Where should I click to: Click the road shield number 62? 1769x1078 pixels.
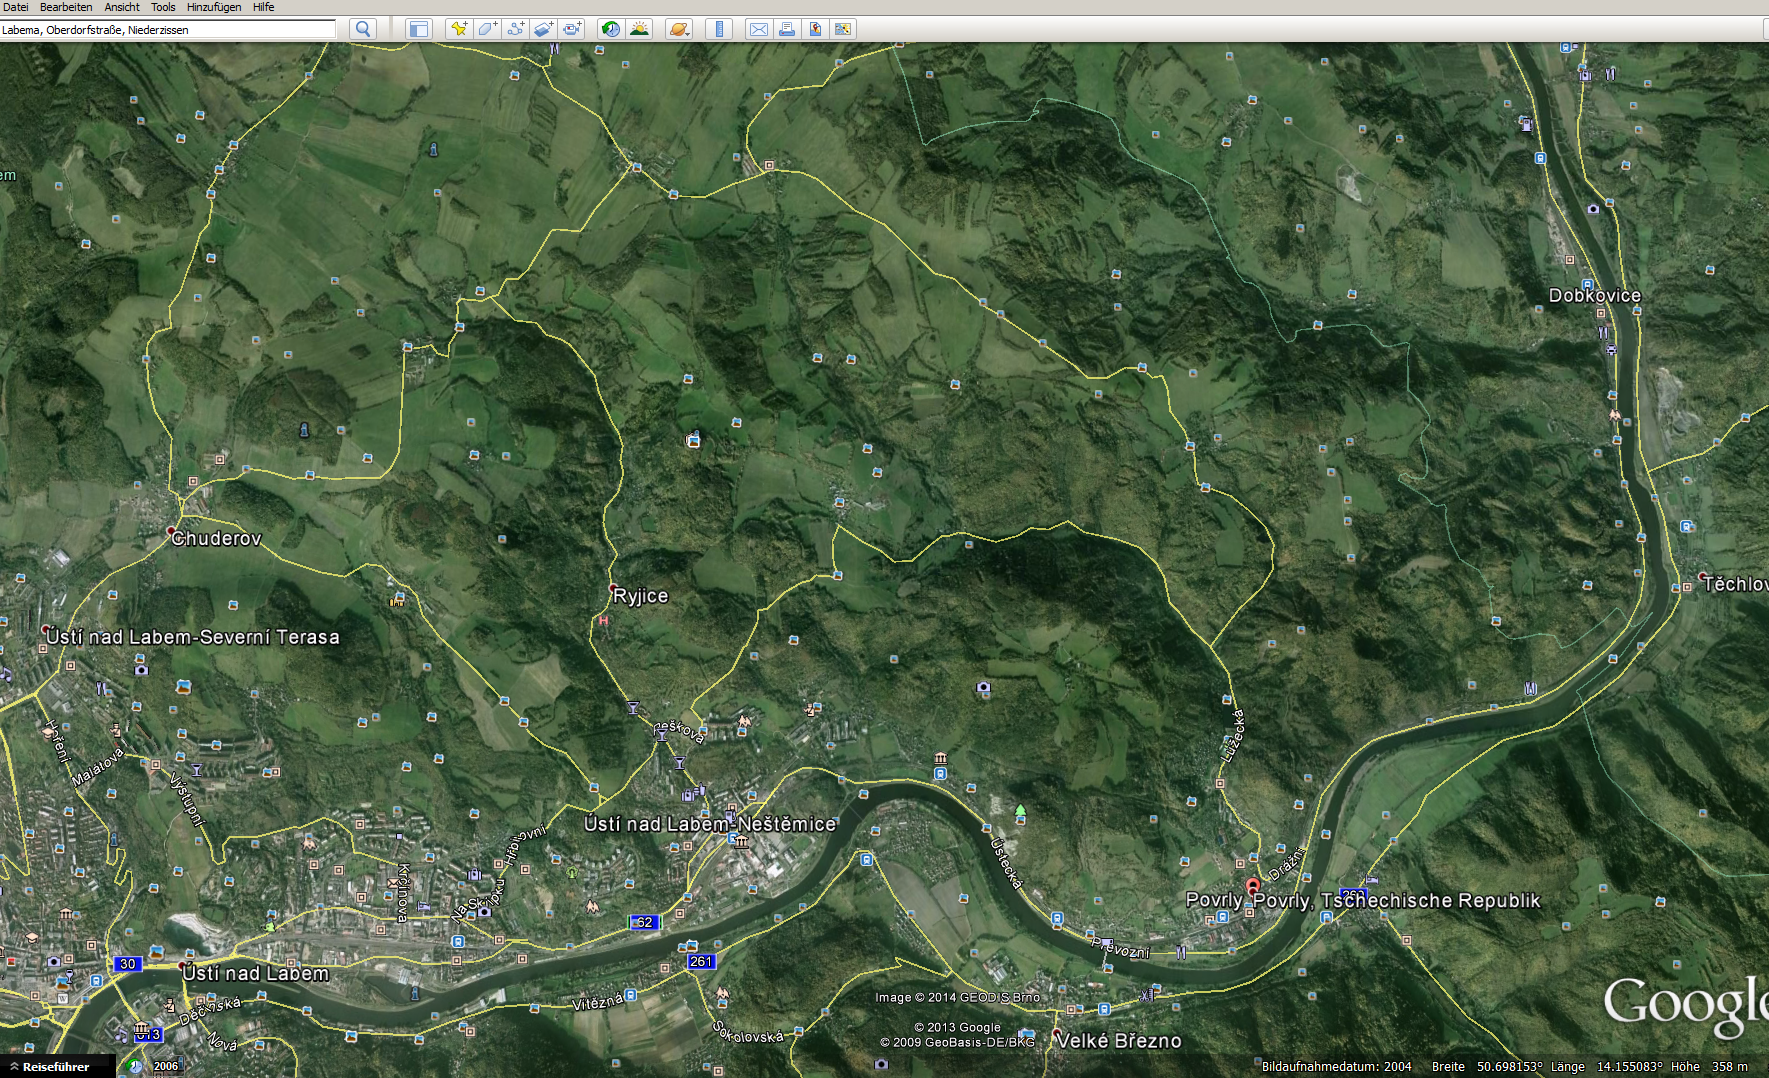point(645,922)
